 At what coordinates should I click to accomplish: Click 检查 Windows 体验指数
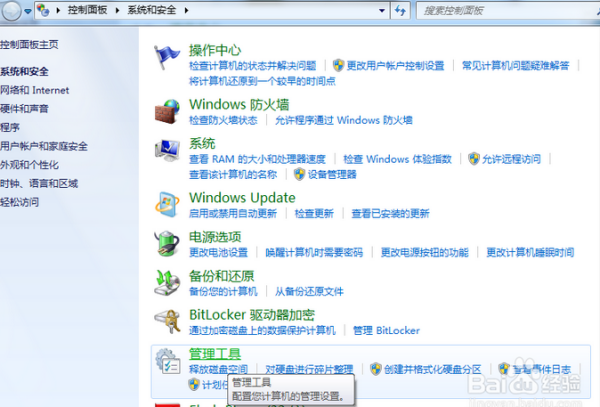click(397, 159)
